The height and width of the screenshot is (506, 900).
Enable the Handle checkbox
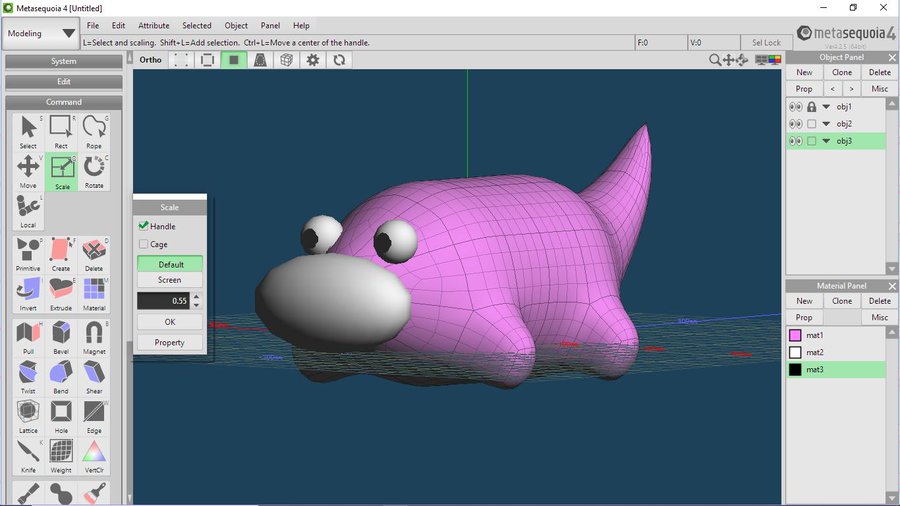coord(143,226)
